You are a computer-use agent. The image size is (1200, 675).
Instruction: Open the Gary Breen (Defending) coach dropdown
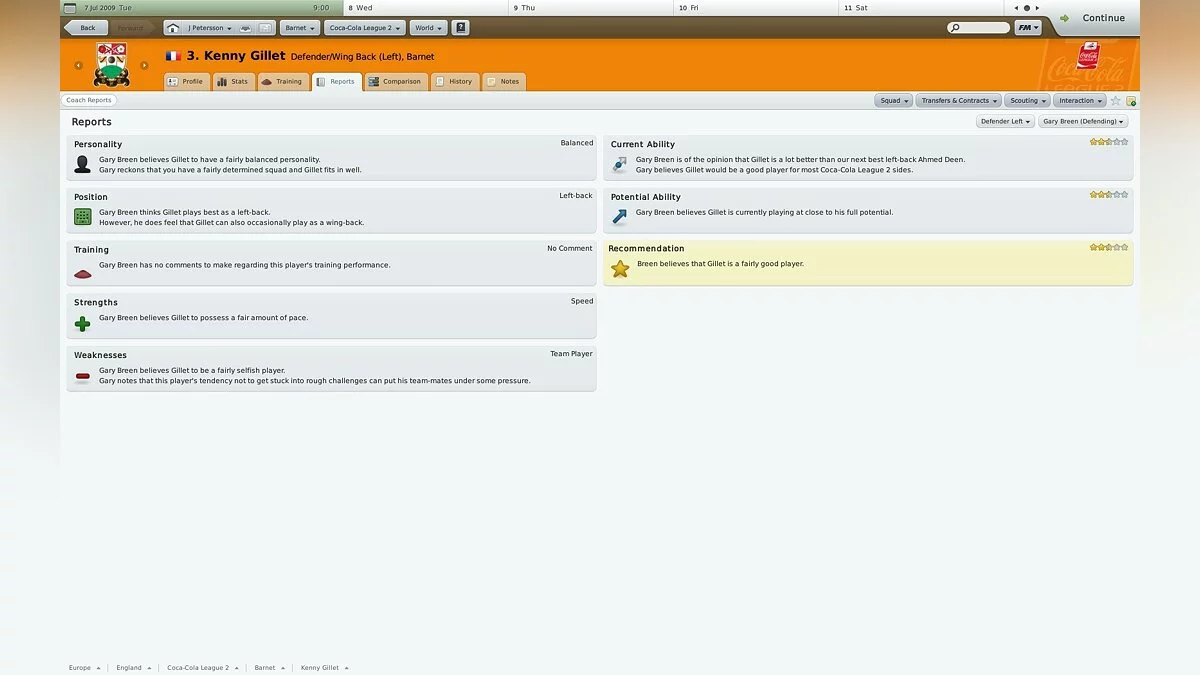click(1083, 121)
